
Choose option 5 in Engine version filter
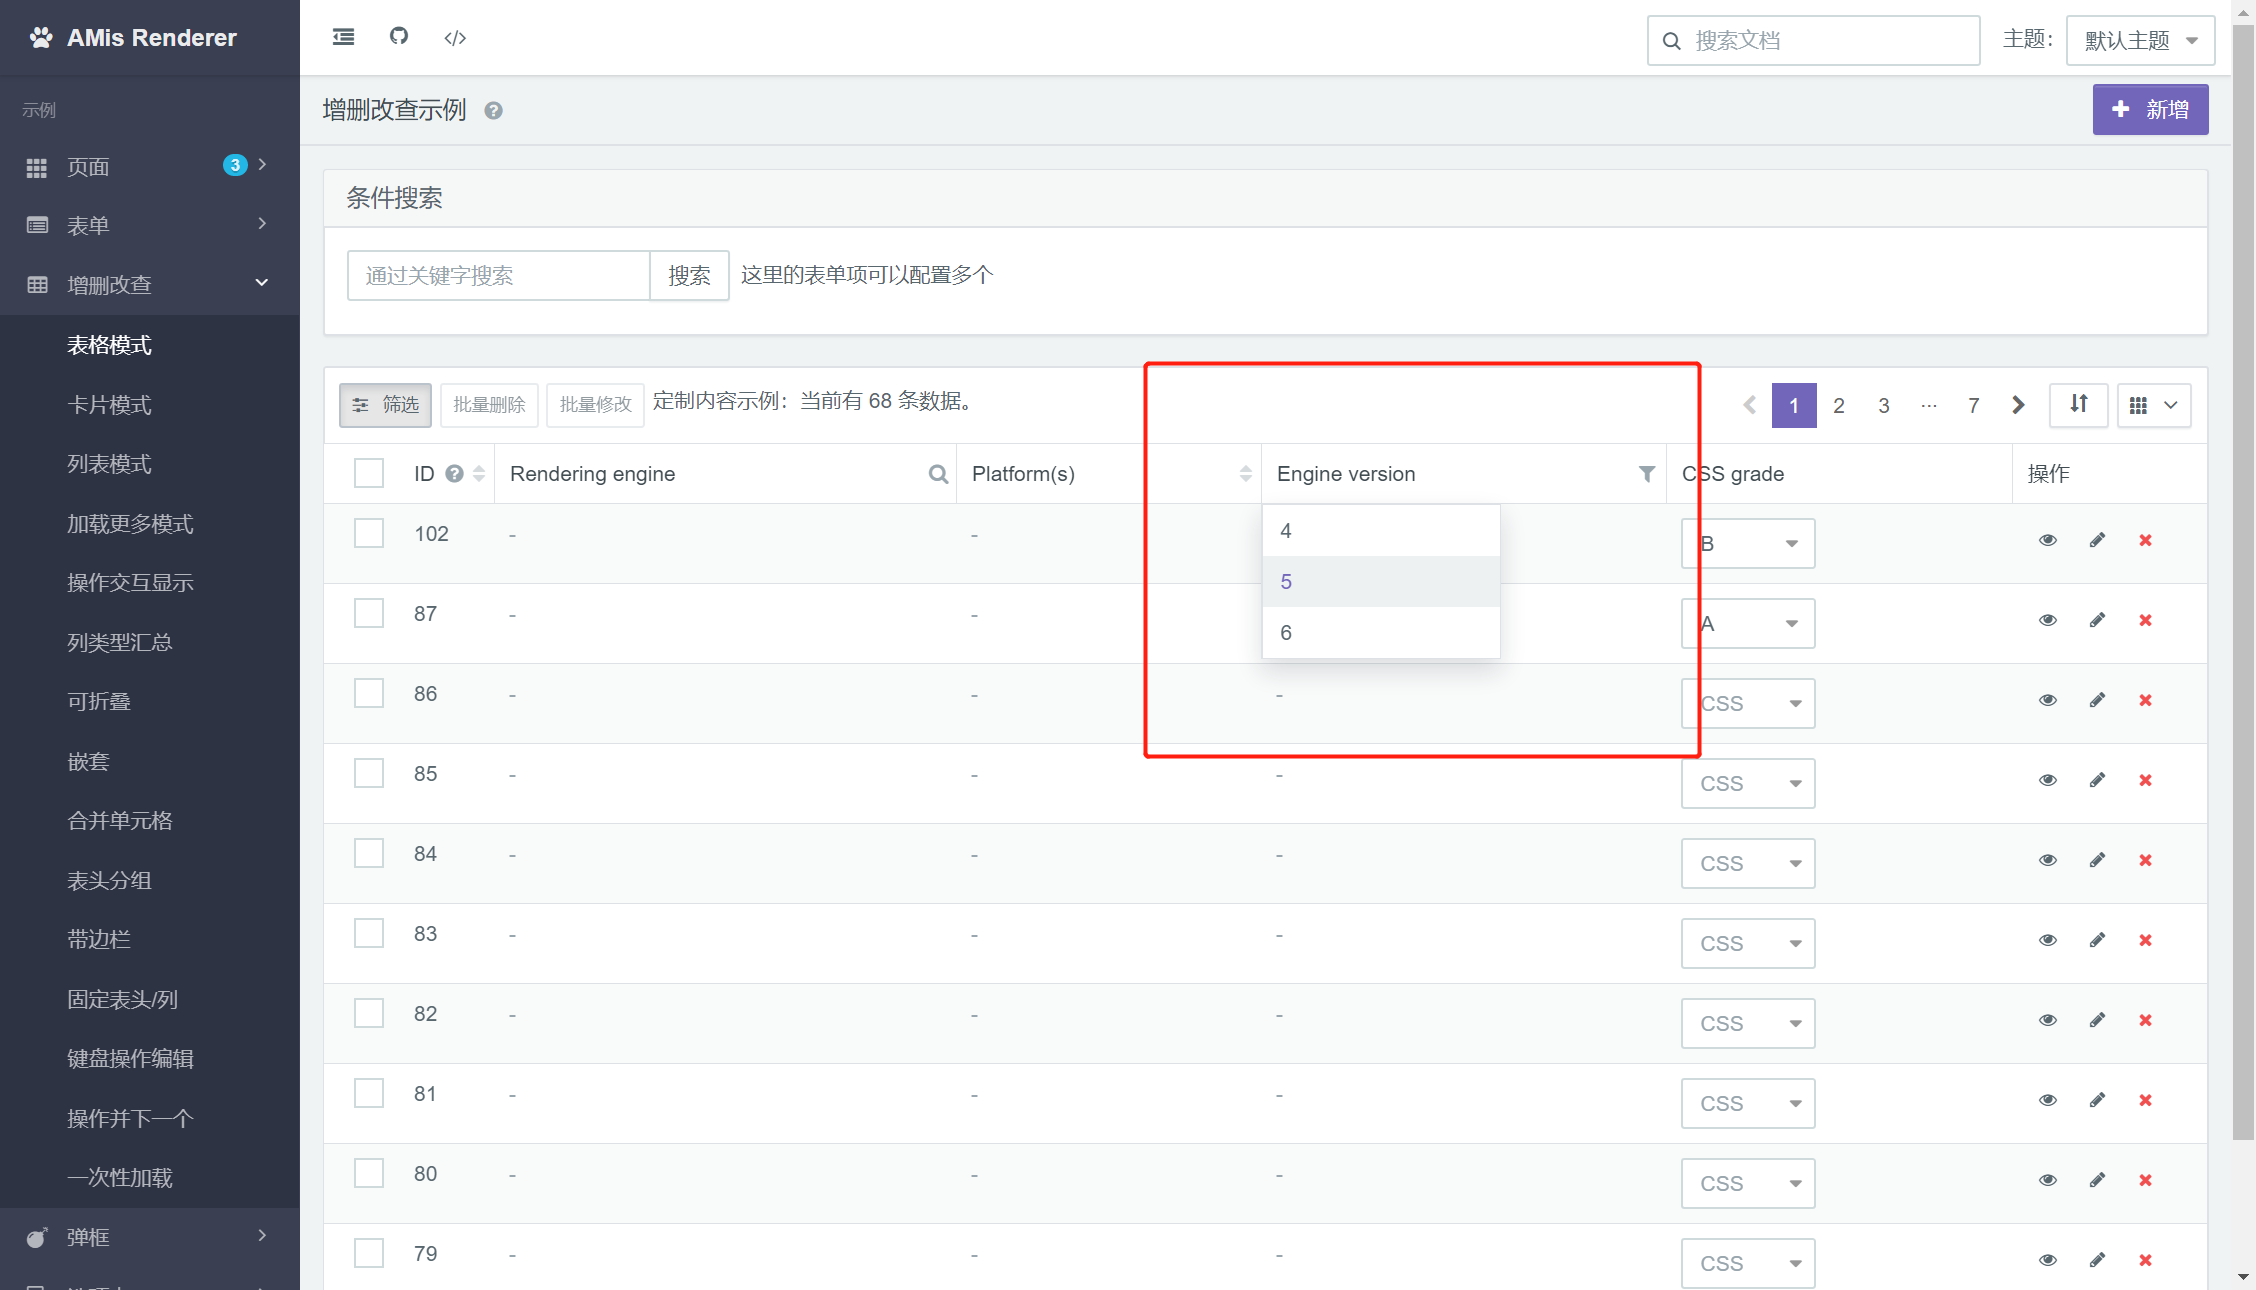coord(1381,581)
